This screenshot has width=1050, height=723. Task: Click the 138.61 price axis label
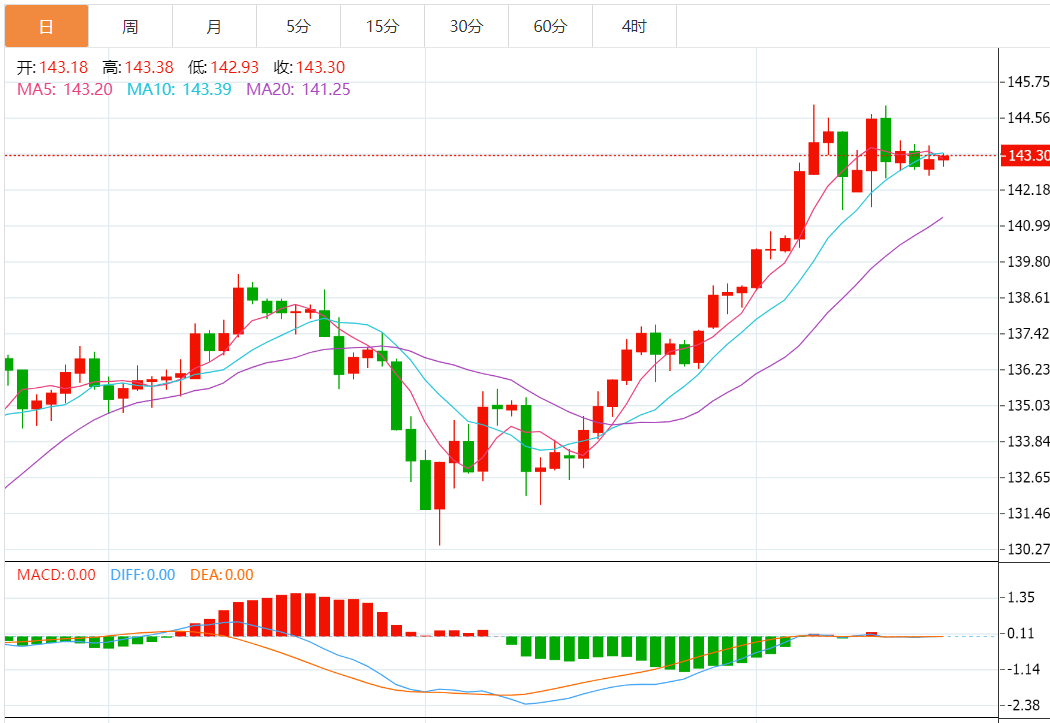coord(1028,297)
